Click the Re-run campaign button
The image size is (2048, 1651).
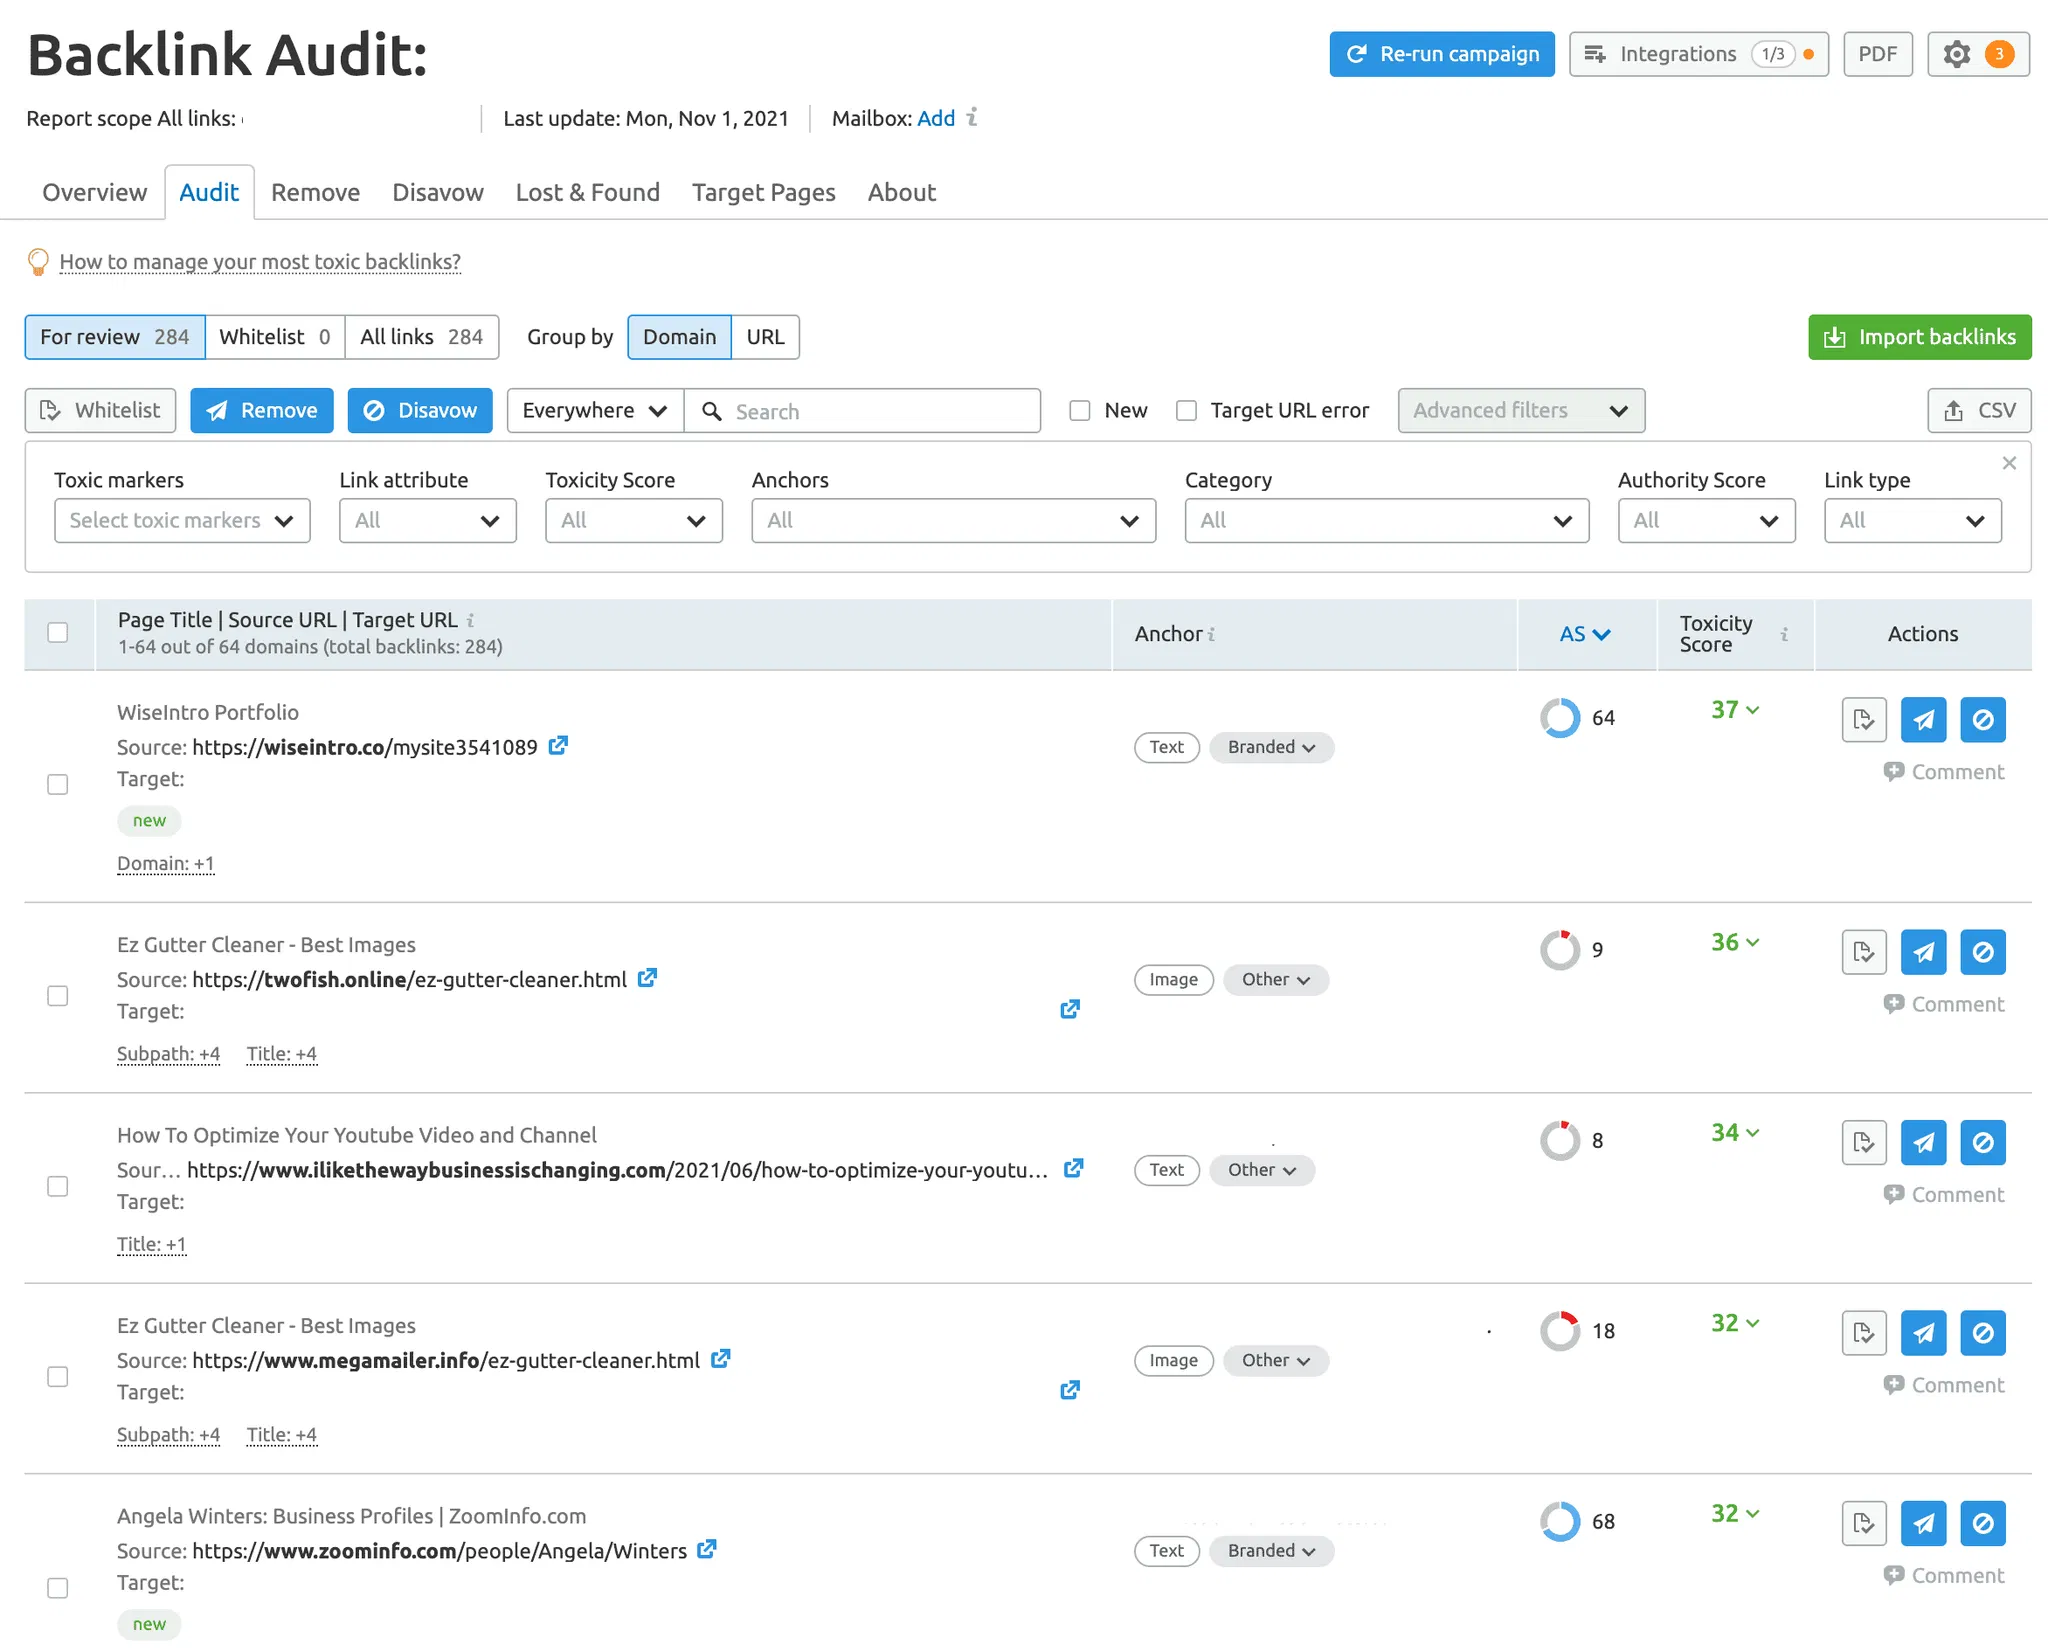click(x=1441, y=54)
